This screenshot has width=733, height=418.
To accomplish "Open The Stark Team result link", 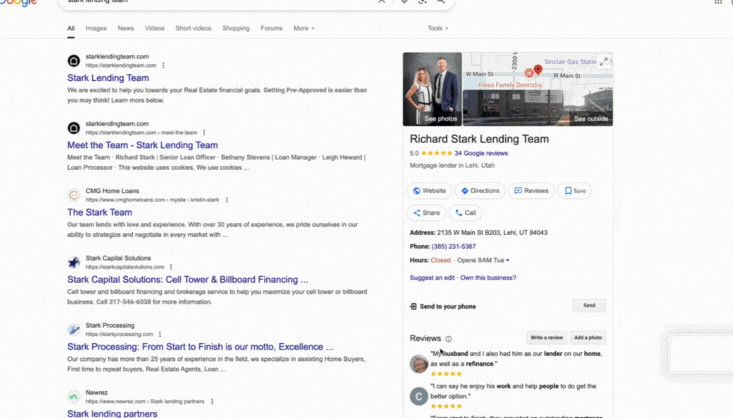I will point(100,213).
